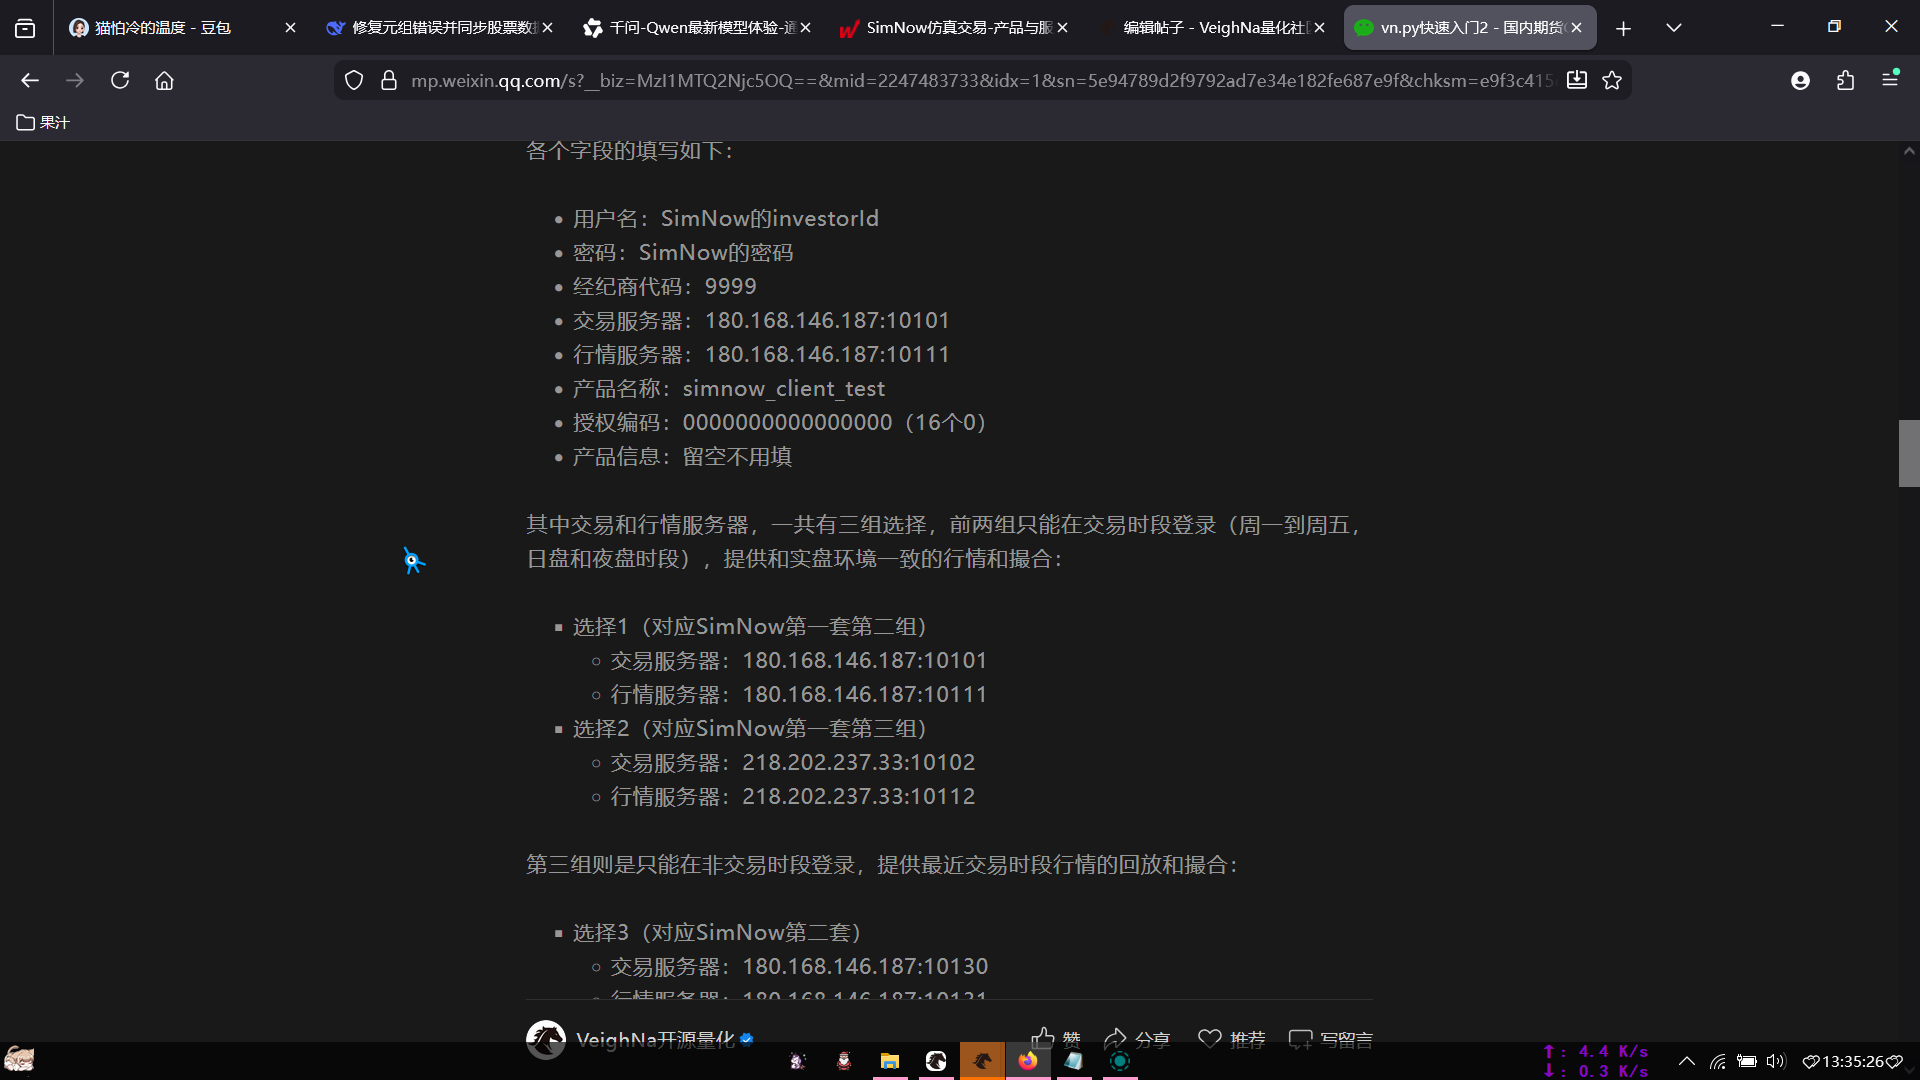Click the vertical page scrollbar thumb
The width and height of the screenshot is (1920, 1080).
tap(1908, 453)
